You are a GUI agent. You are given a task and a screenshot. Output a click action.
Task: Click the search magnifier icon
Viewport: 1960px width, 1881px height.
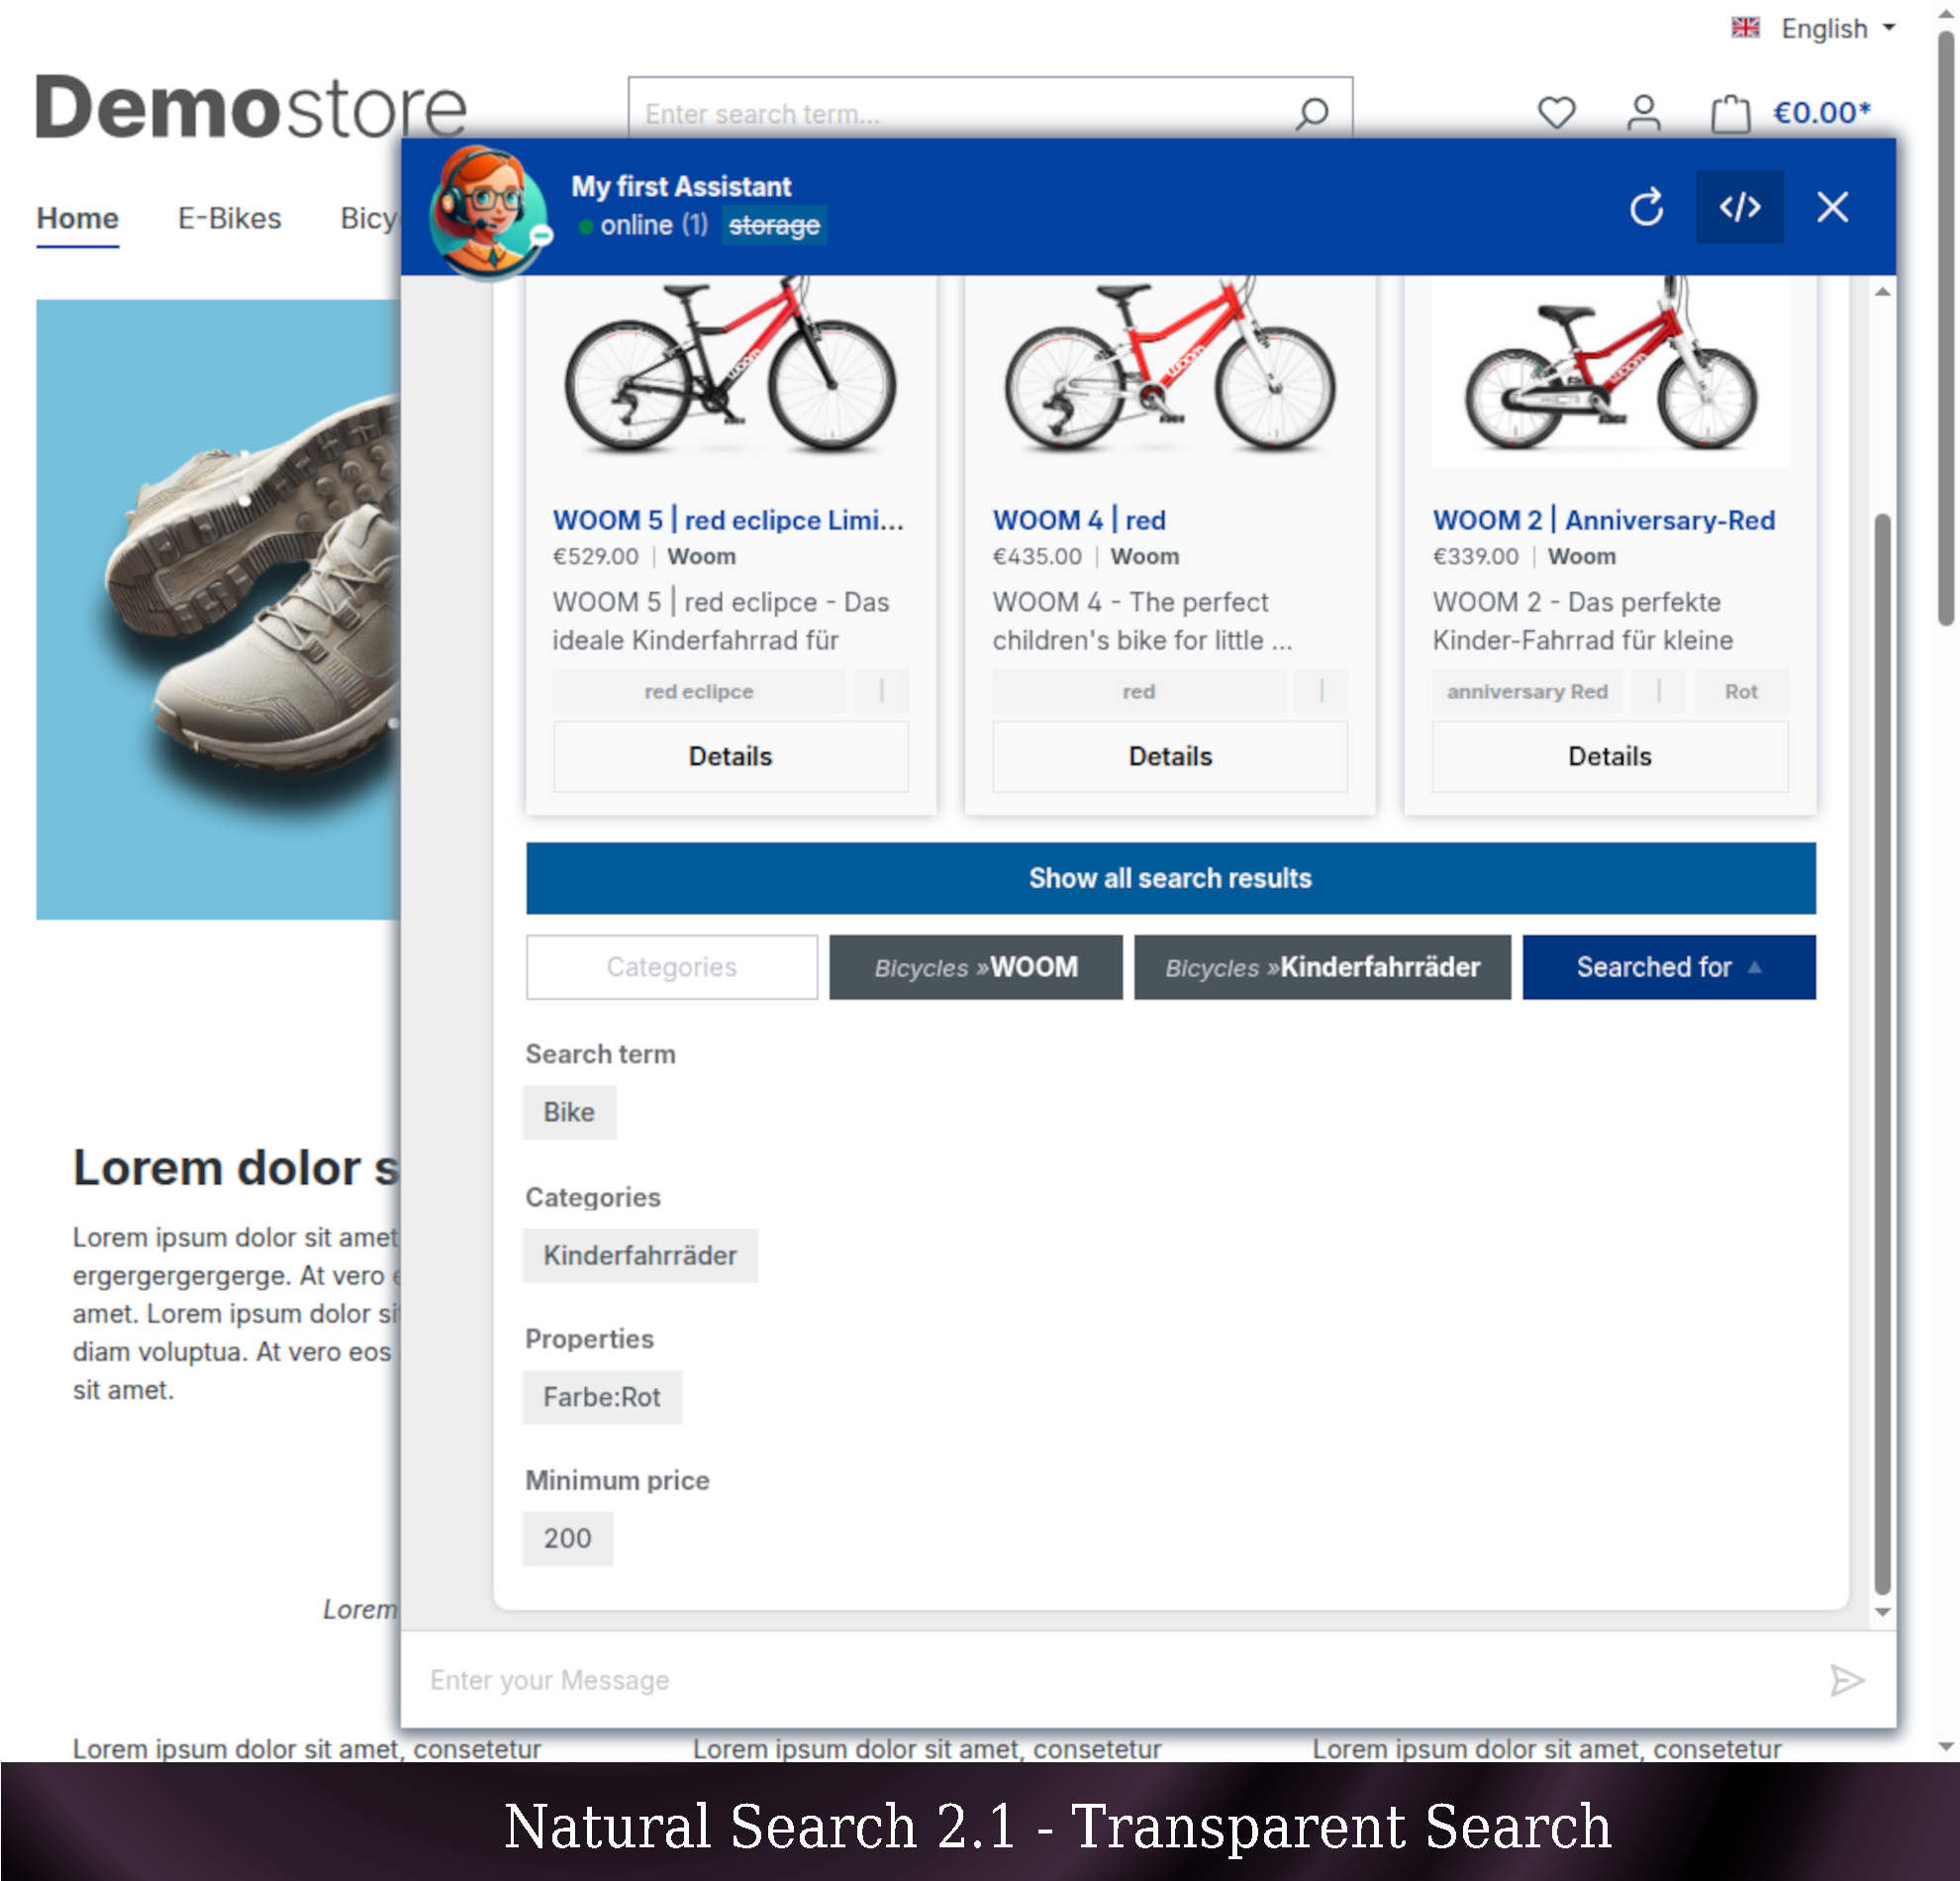click(x=1311, y=113)
